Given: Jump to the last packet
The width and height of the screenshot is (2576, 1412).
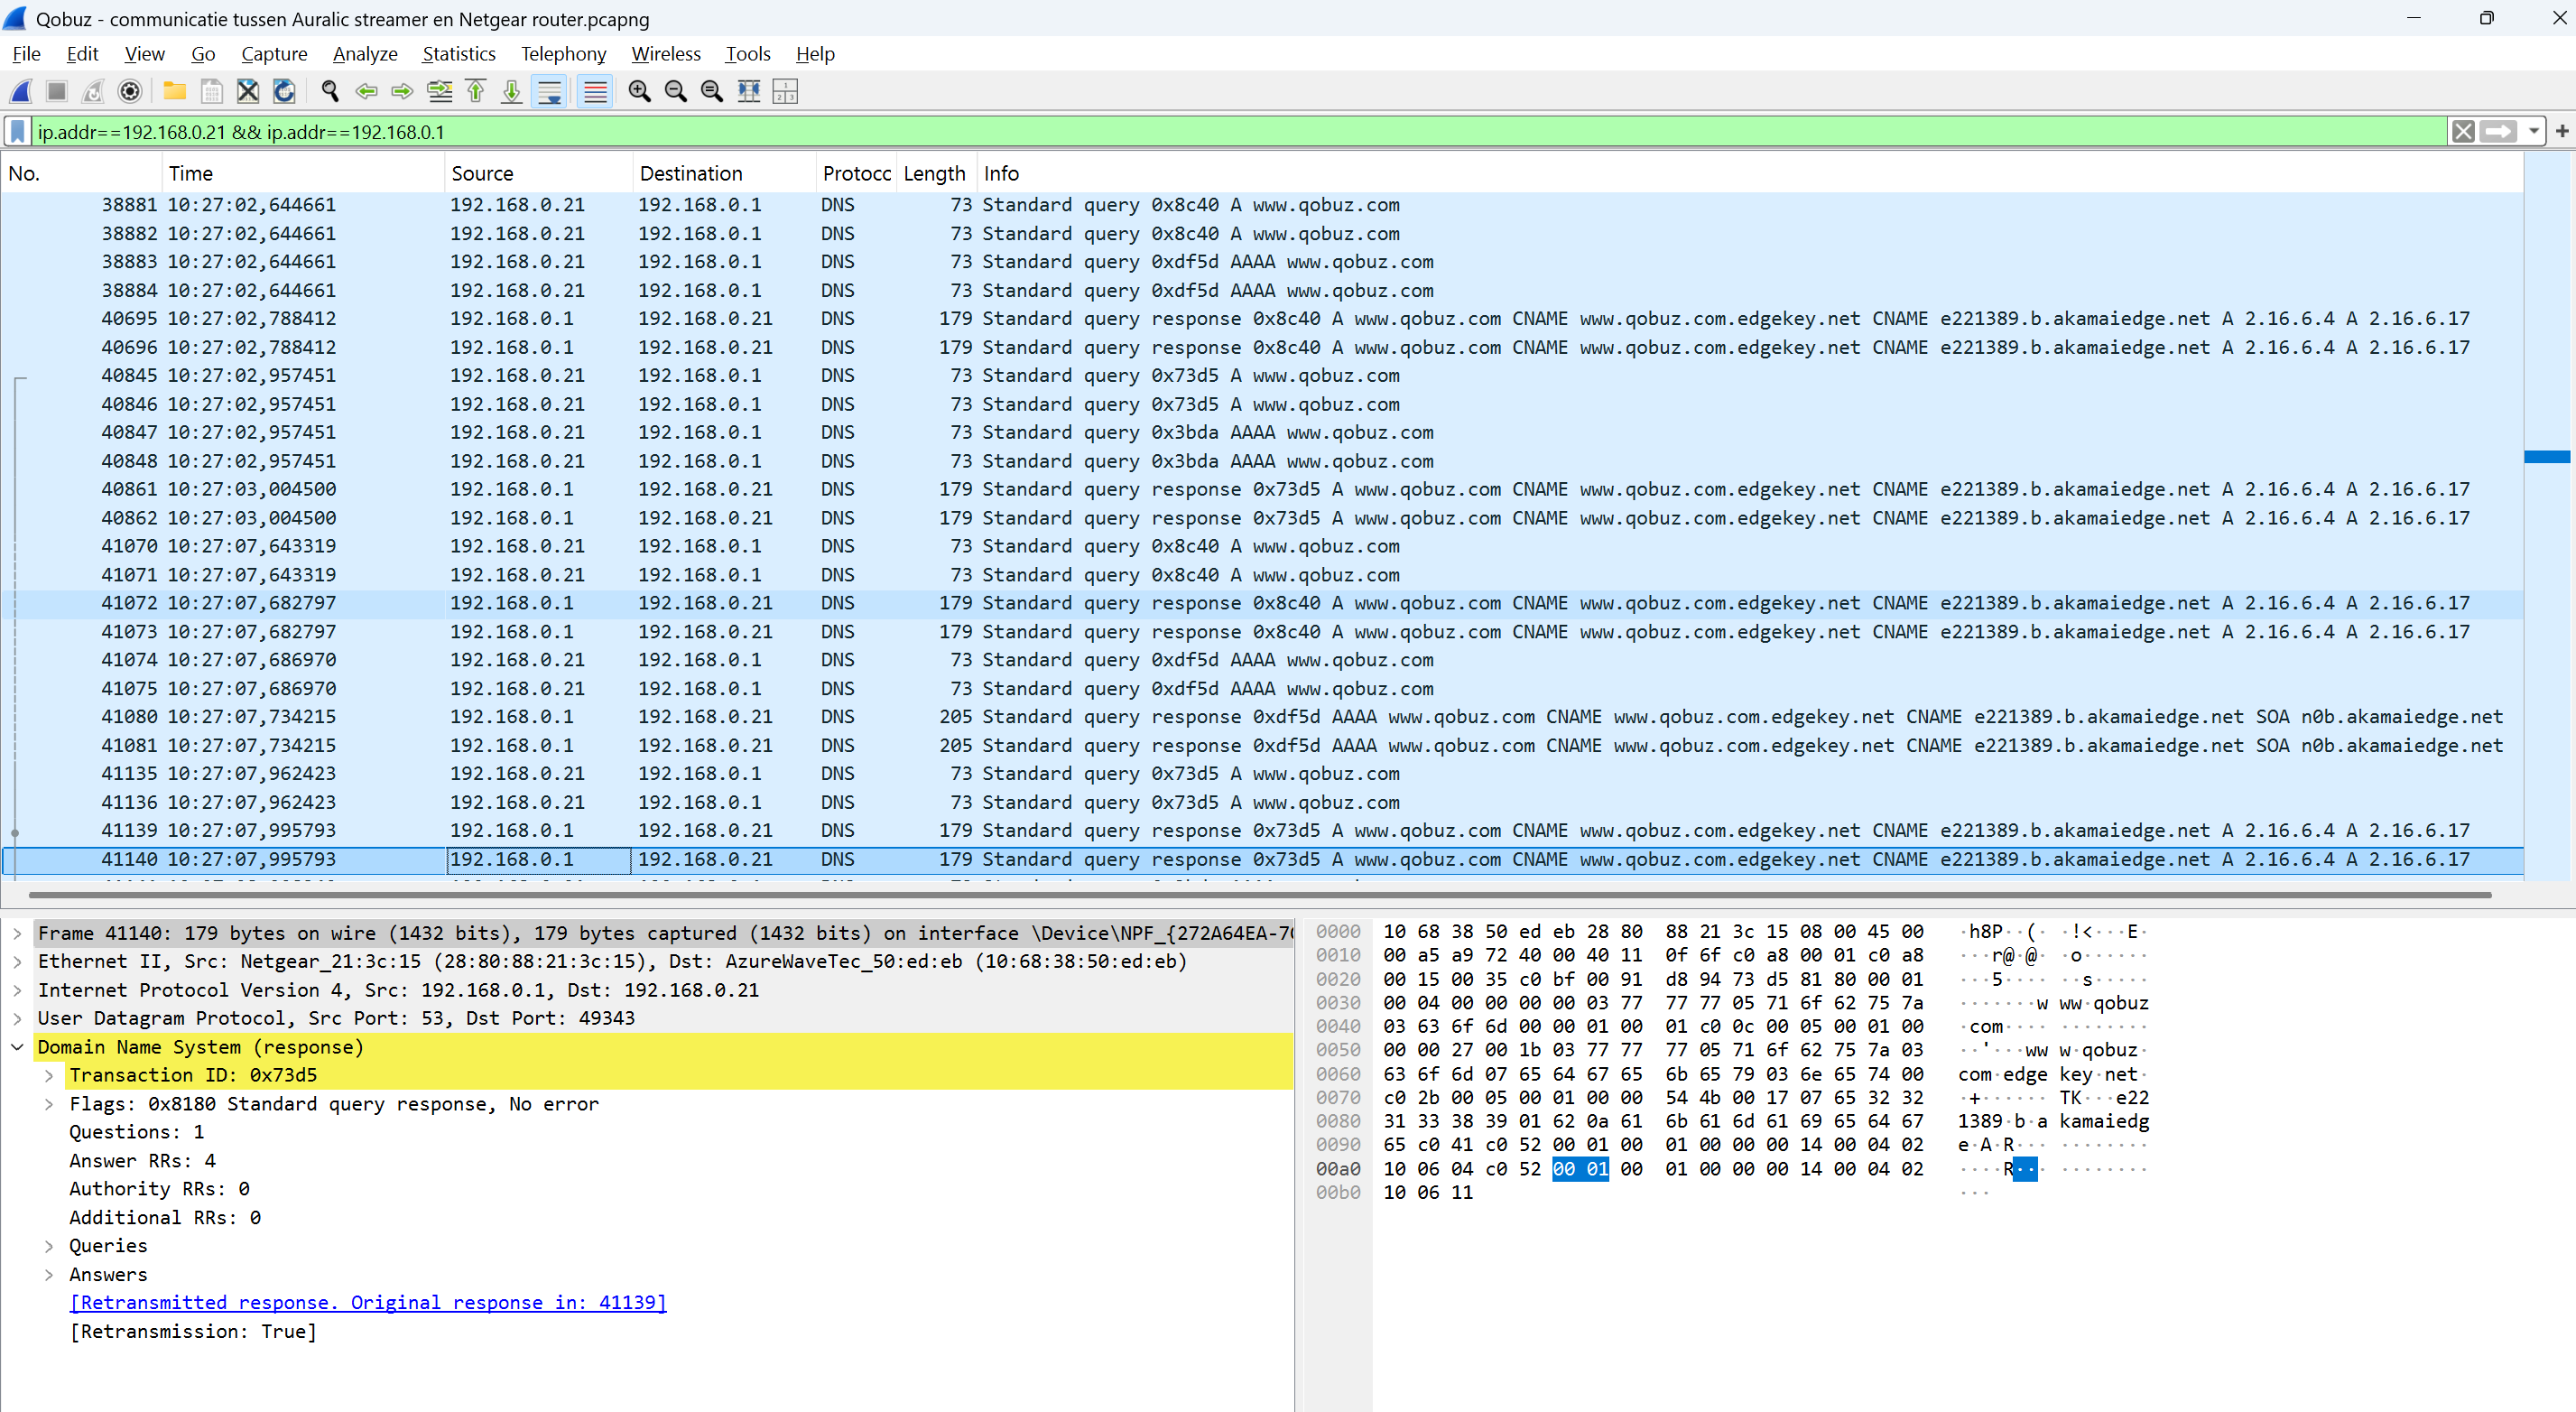Looking at the screenshot, I should (x=512, y=92).
